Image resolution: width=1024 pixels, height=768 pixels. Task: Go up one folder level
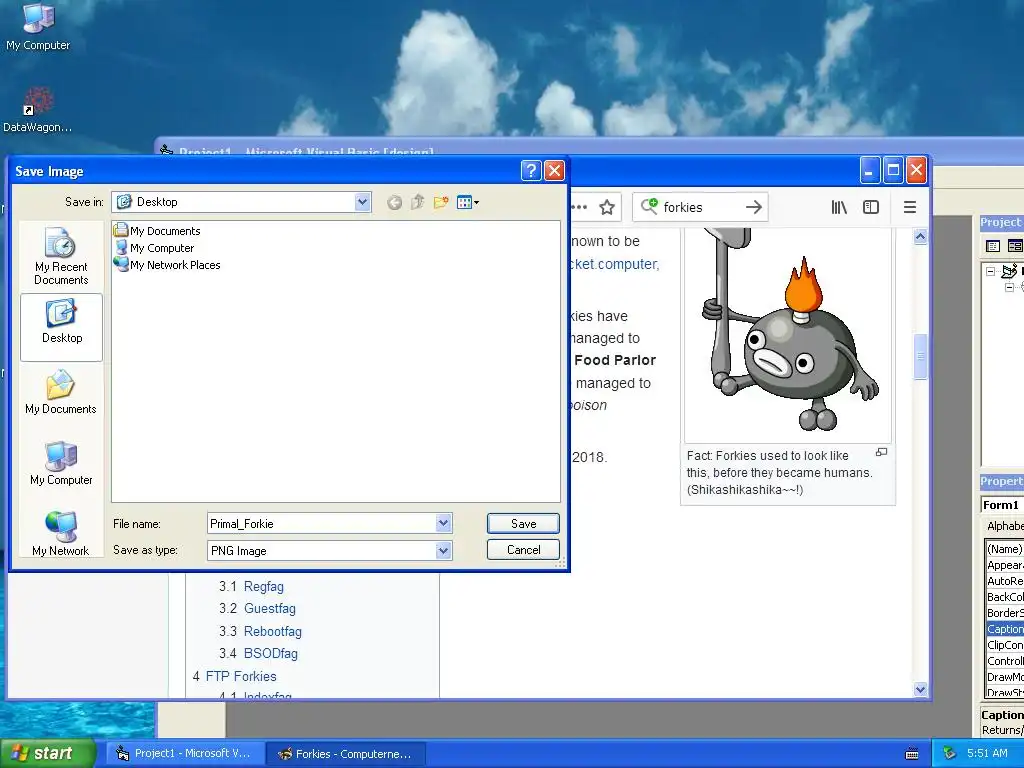pos(418,202)
